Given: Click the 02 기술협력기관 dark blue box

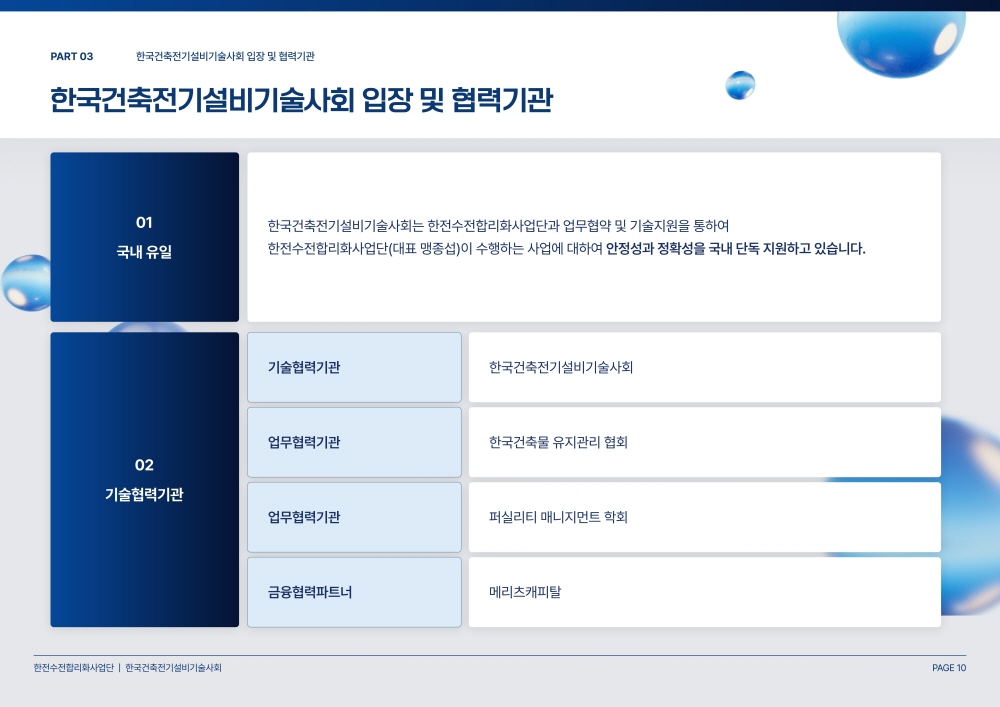Looking at the screenshot, I should [145, 479].
